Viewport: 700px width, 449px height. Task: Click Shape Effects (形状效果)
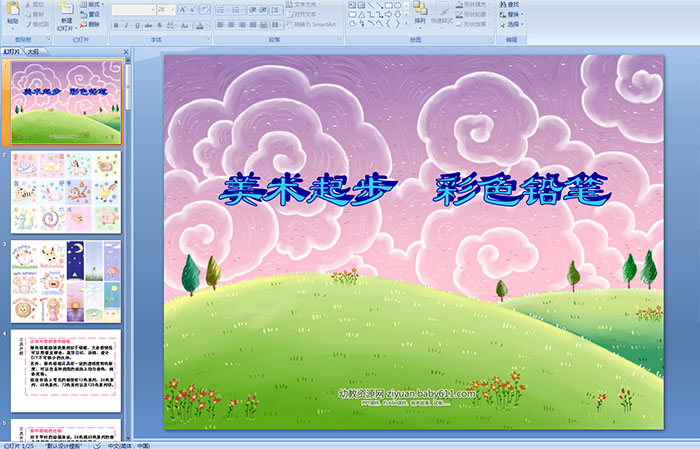471,24
